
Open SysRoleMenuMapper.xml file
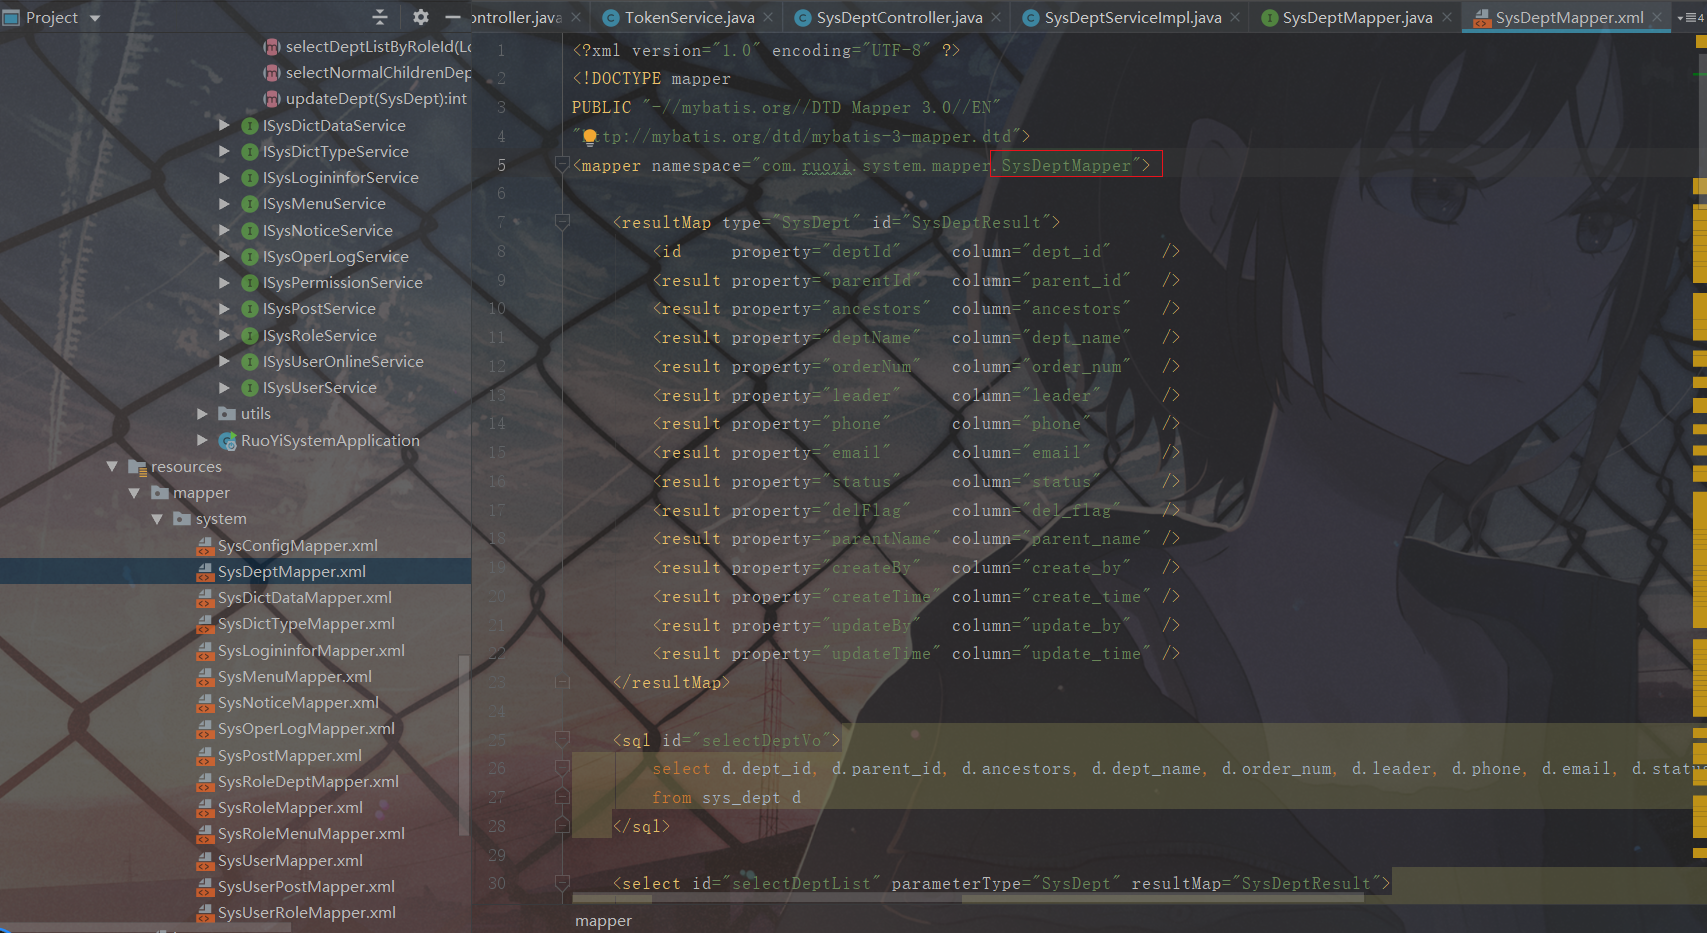tap(311, 833)
